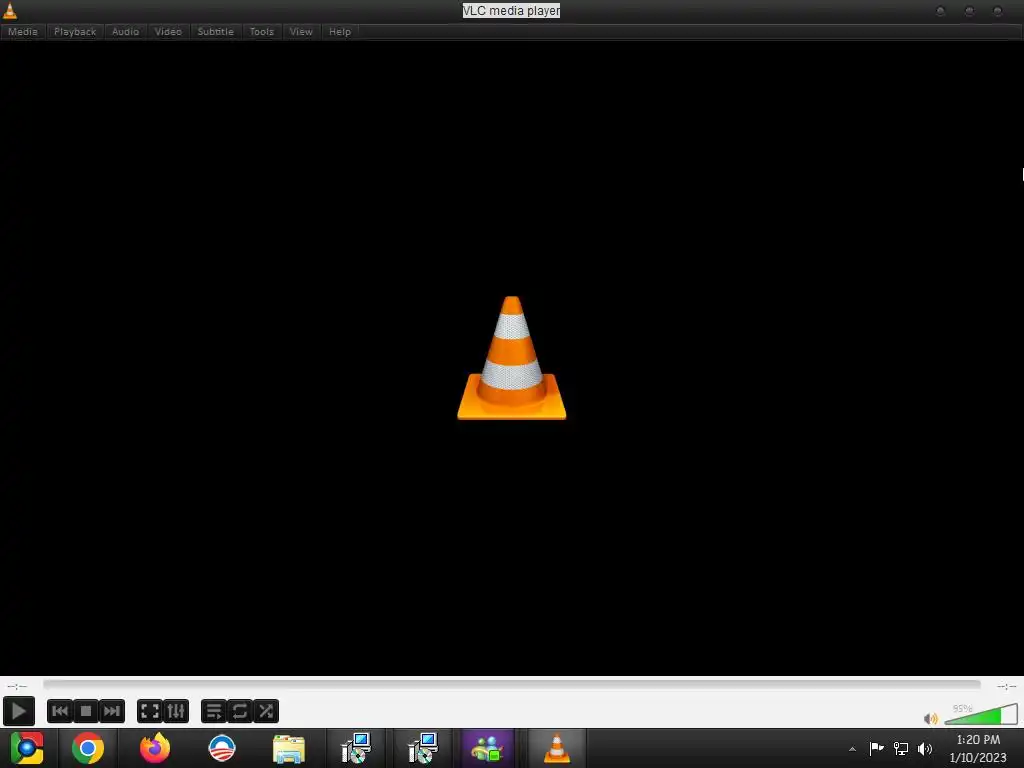Screen dimensions: 1024x768
Task: Open Google Chrome from taskbar
Action: pos(88,748)
